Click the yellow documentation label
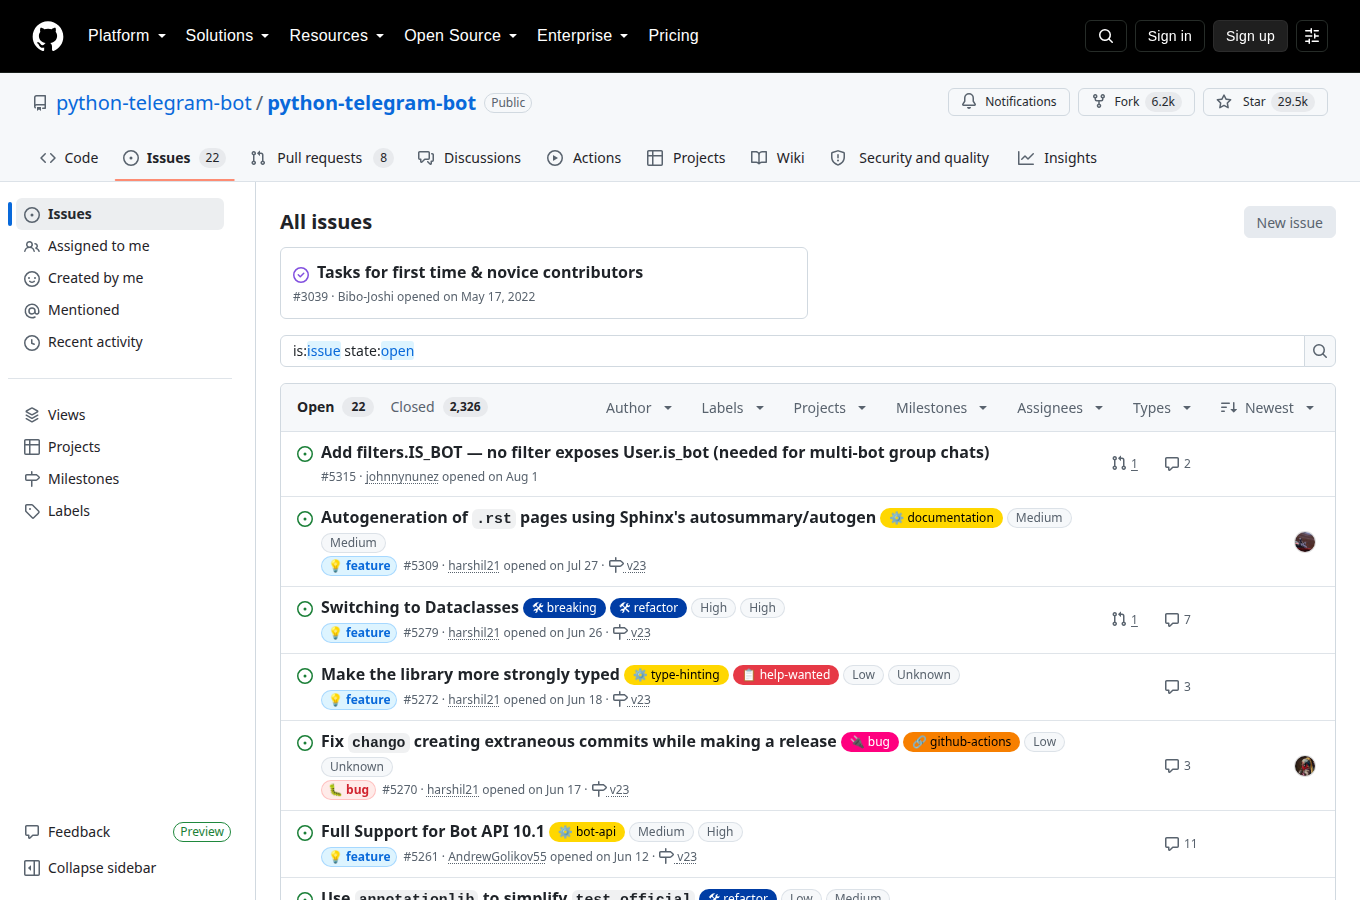The image size is (1360, 900). (941, 518)
